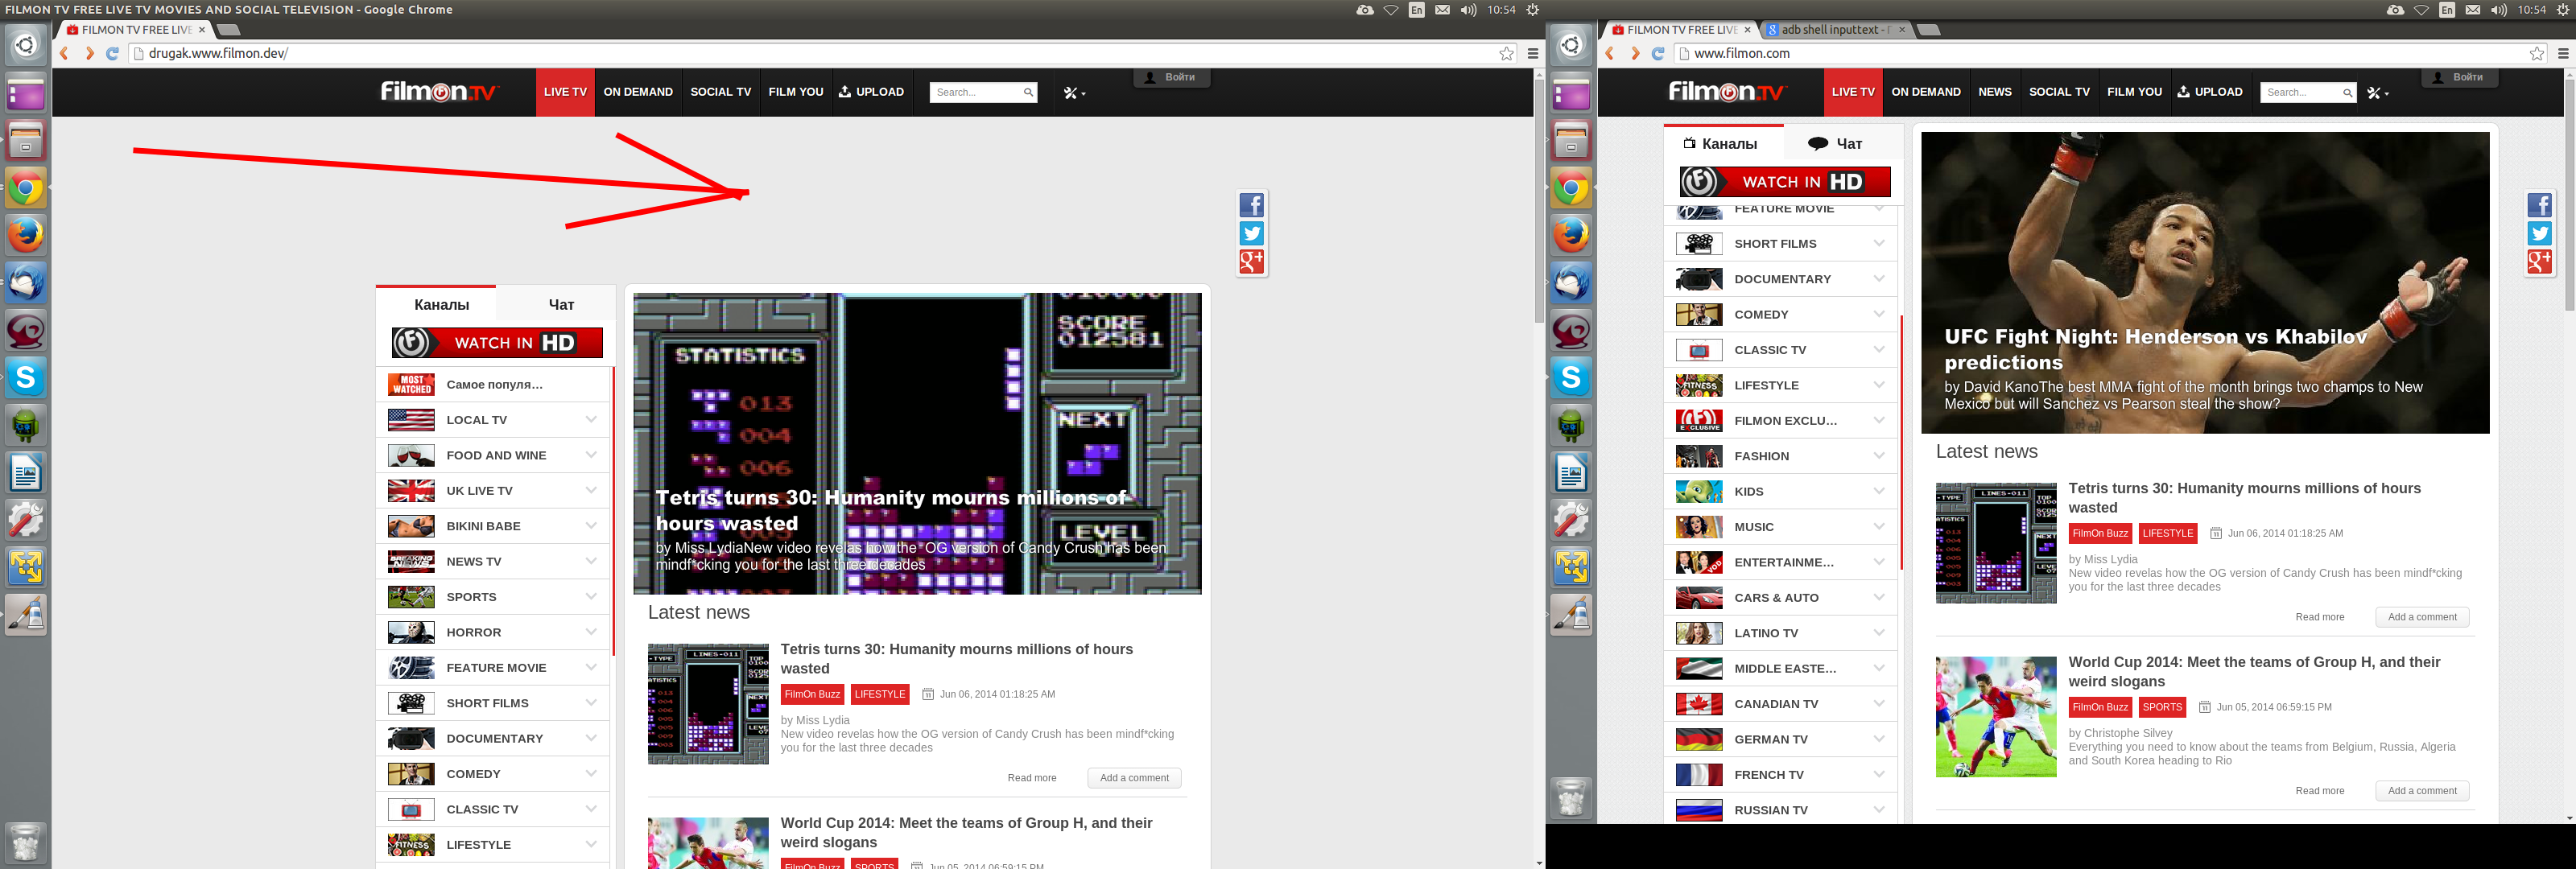Open Firefox from the left launcher dock
The image size is (2576, 869).
pyautogui.click(x=26, y=236)
